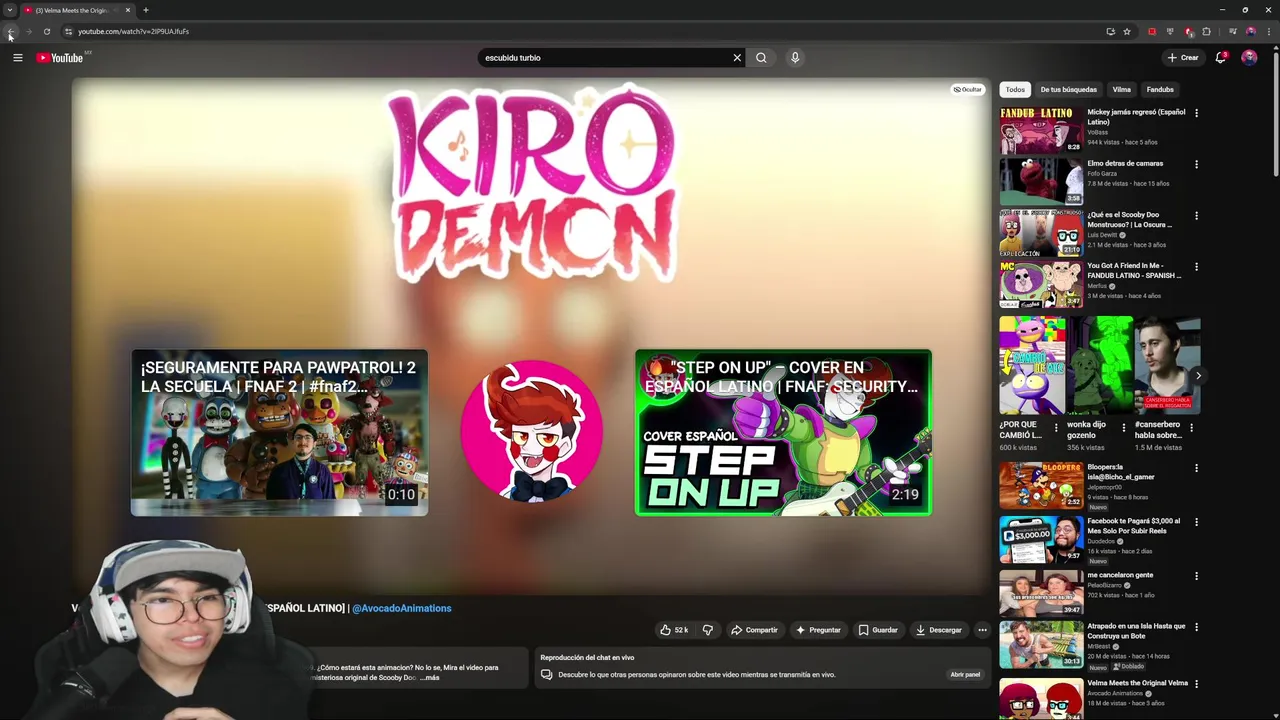1280x720 pixels.
Task: Start a voice search with the microphone
Action: [795, 58]
